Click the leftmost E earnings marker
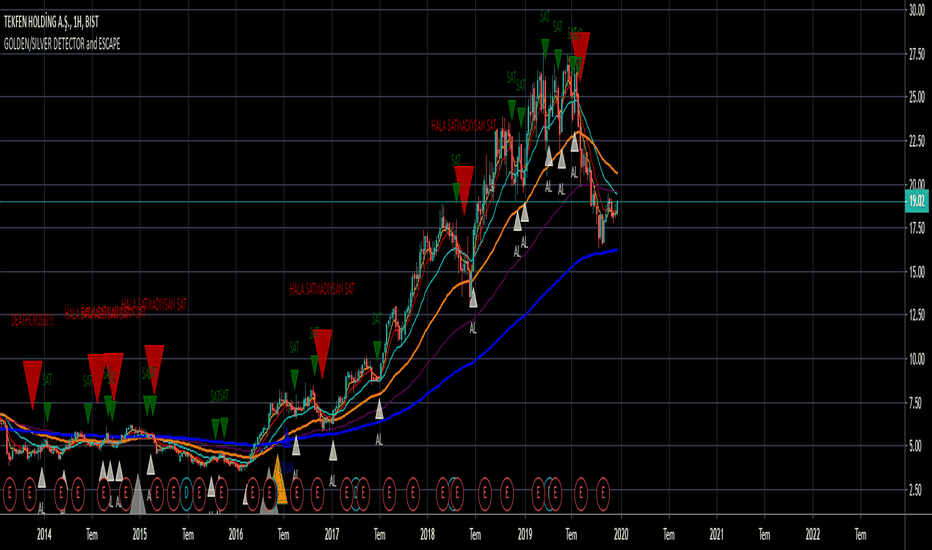 tap(10, 493)
